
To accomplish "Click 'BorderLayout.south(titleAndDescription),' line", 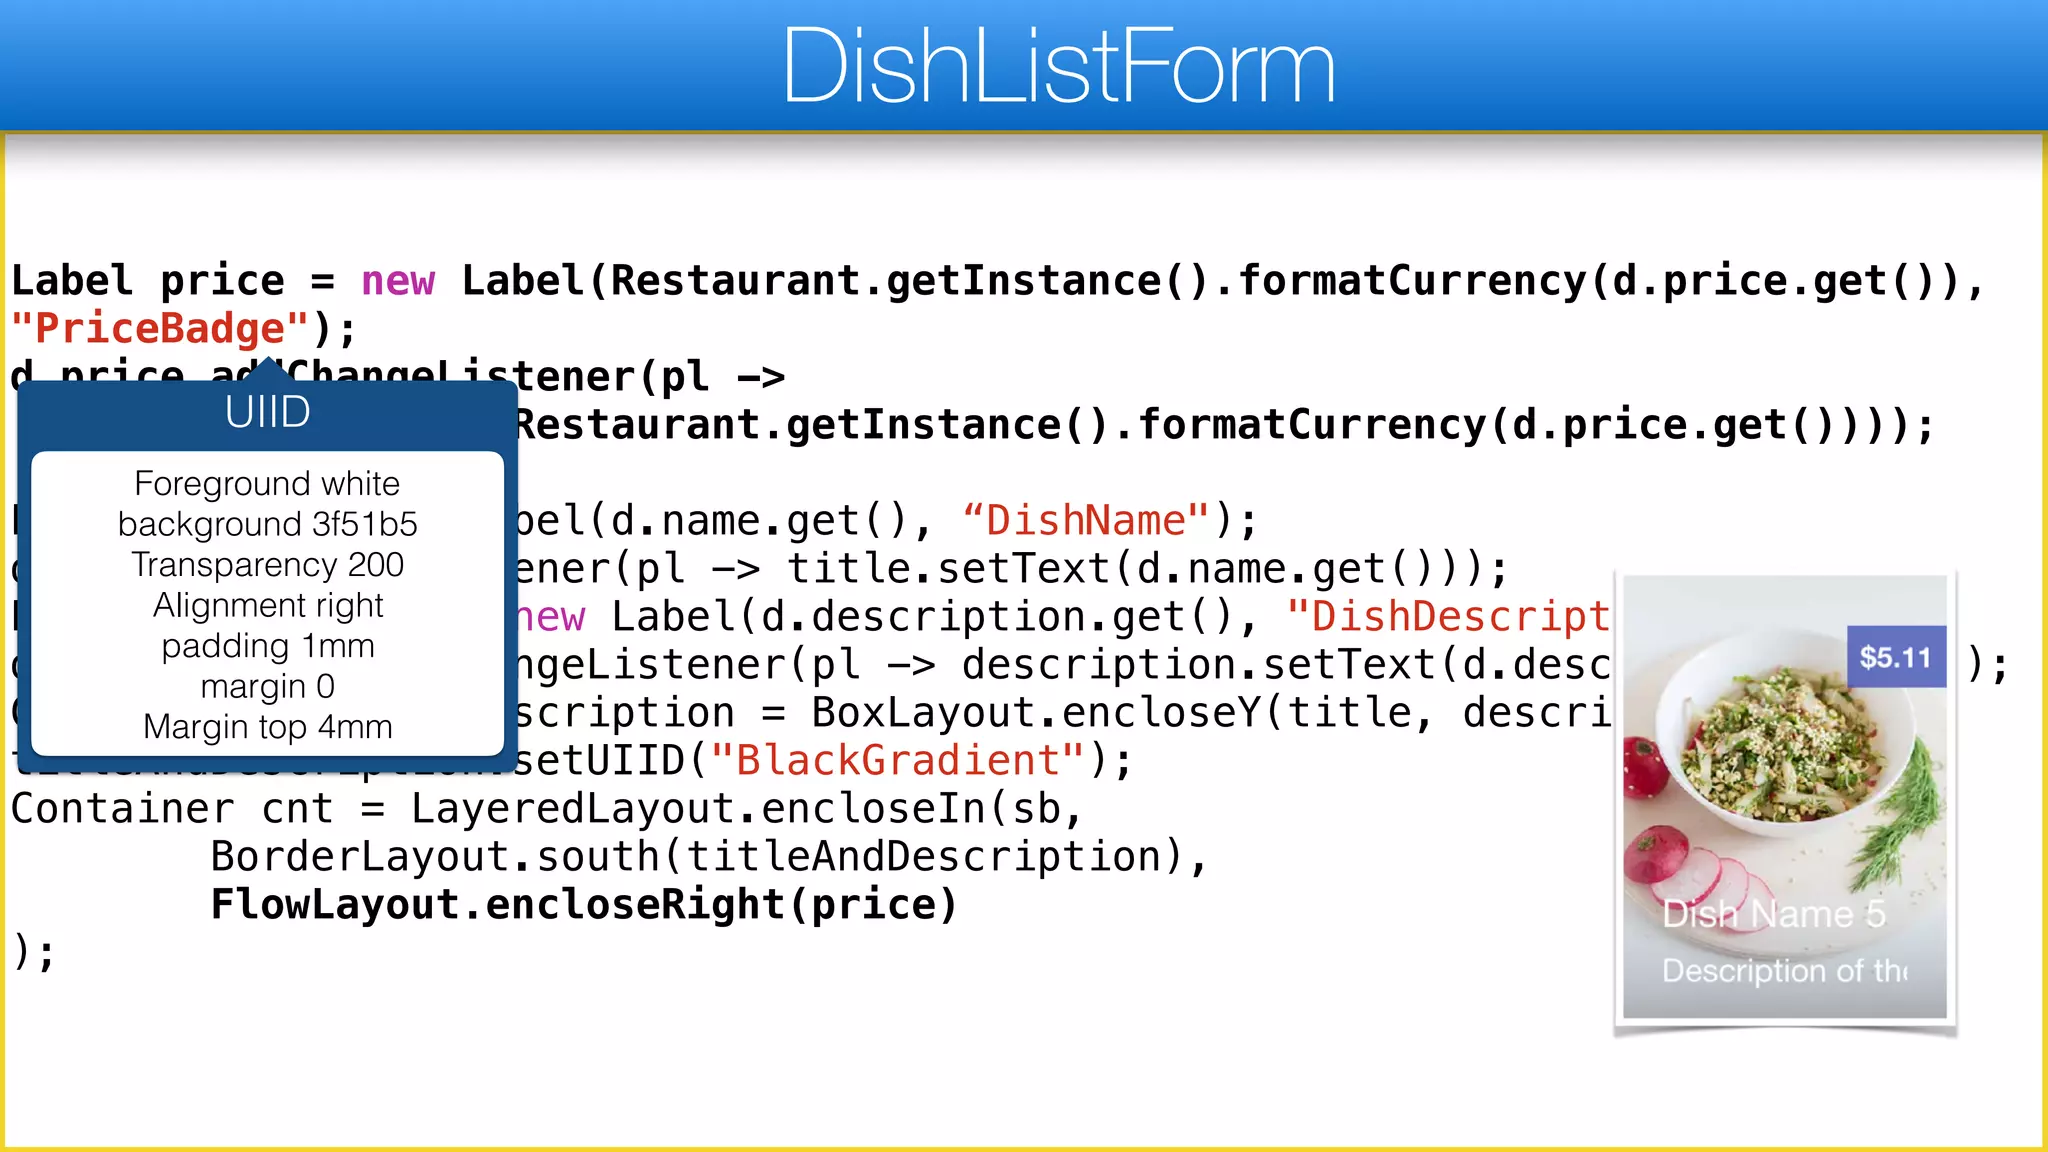I will click(709, 856).
